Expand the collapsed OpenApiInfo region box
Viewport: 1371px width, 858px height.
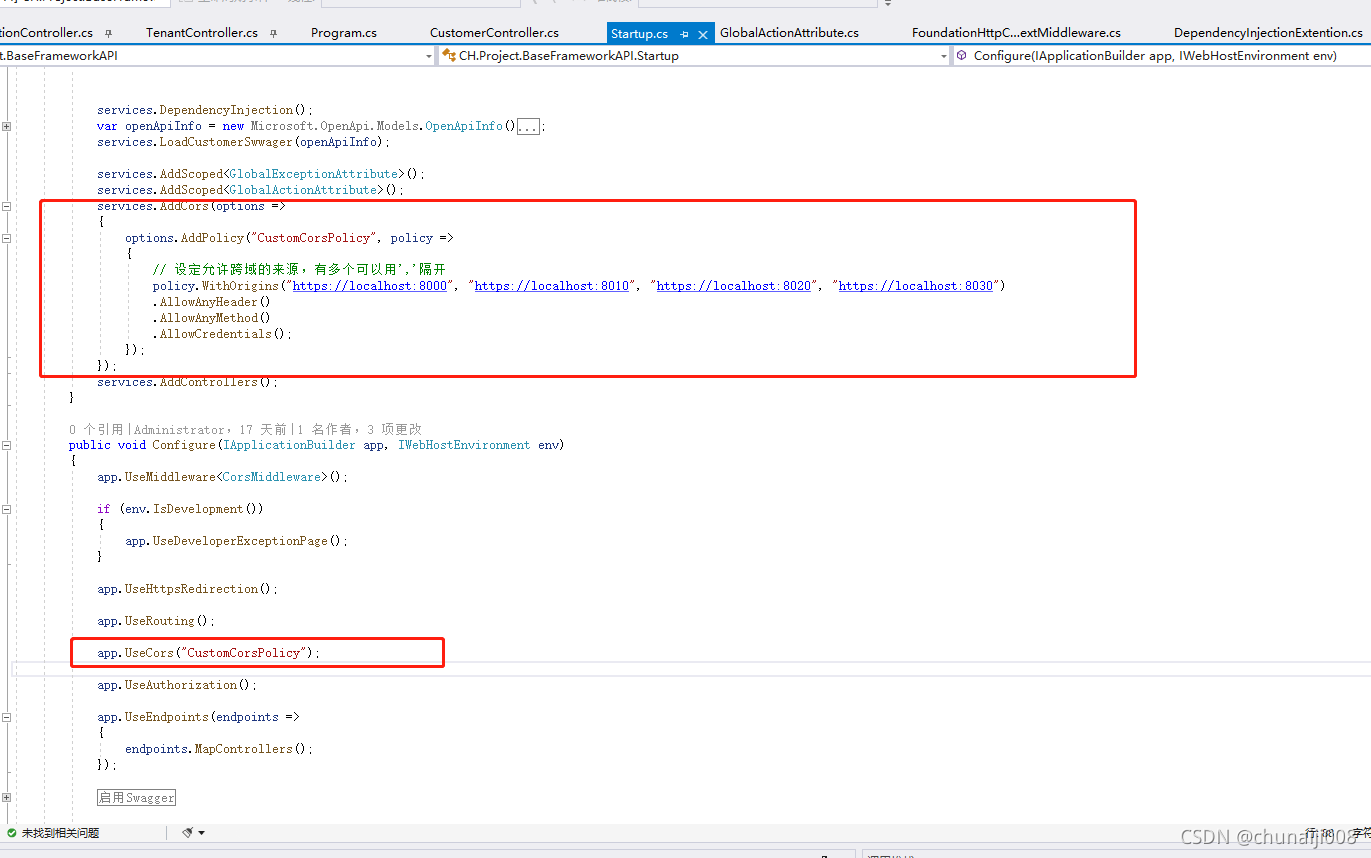(x=530, y=125)
